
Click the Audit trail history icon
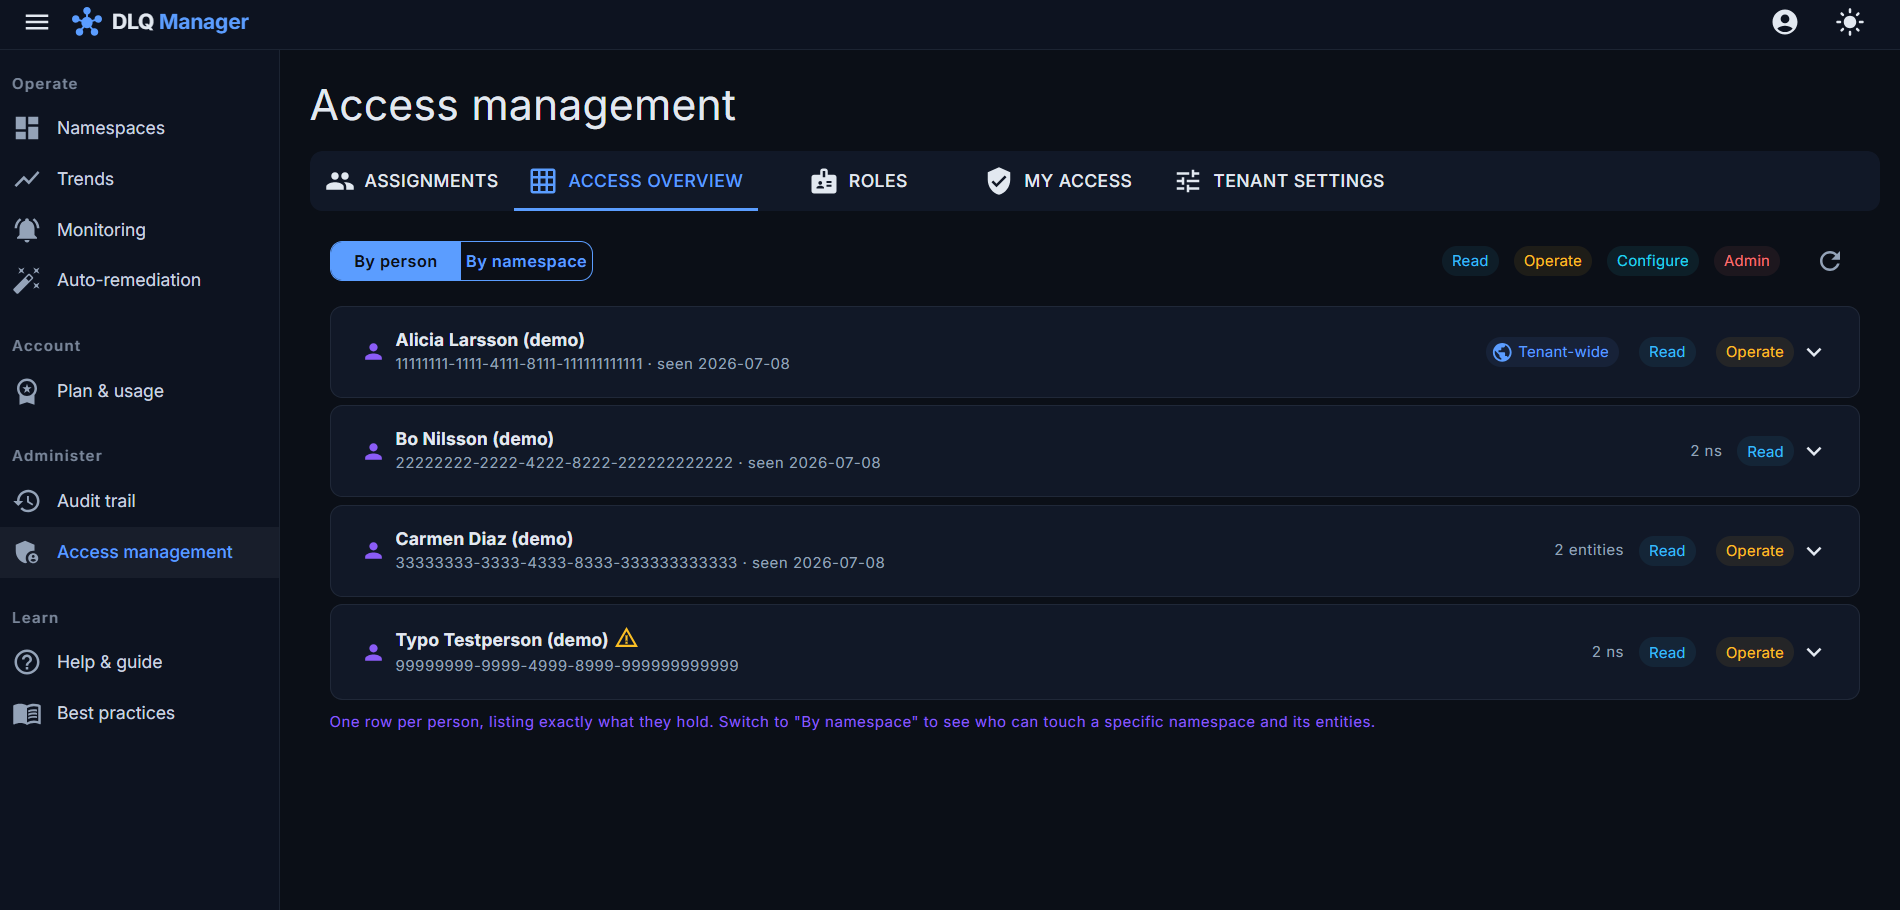click(x=27, y=501)
